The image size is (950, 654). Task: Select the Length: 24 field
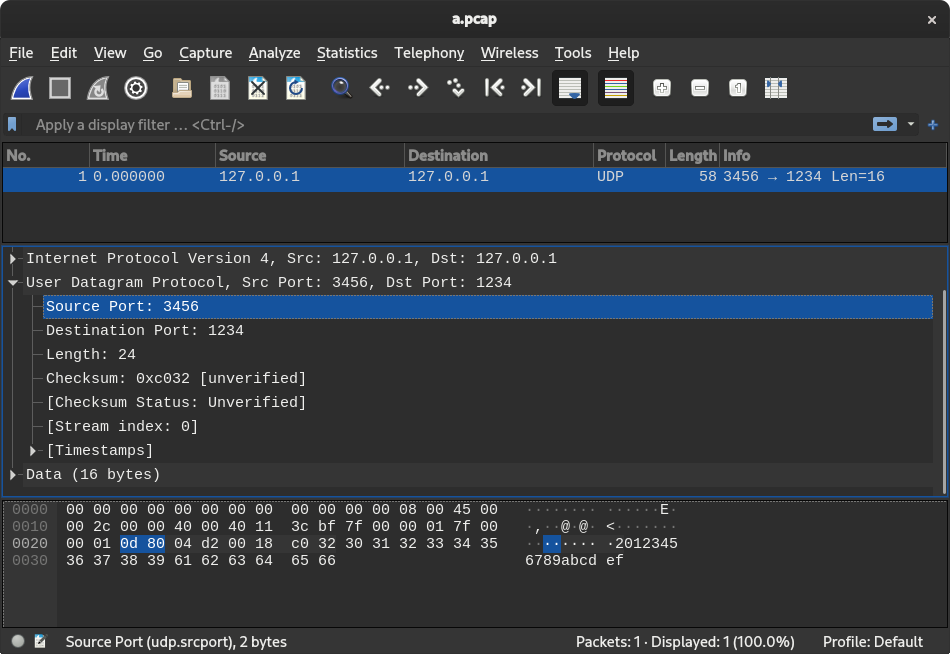pyautogui.click(x=488, y=355)
